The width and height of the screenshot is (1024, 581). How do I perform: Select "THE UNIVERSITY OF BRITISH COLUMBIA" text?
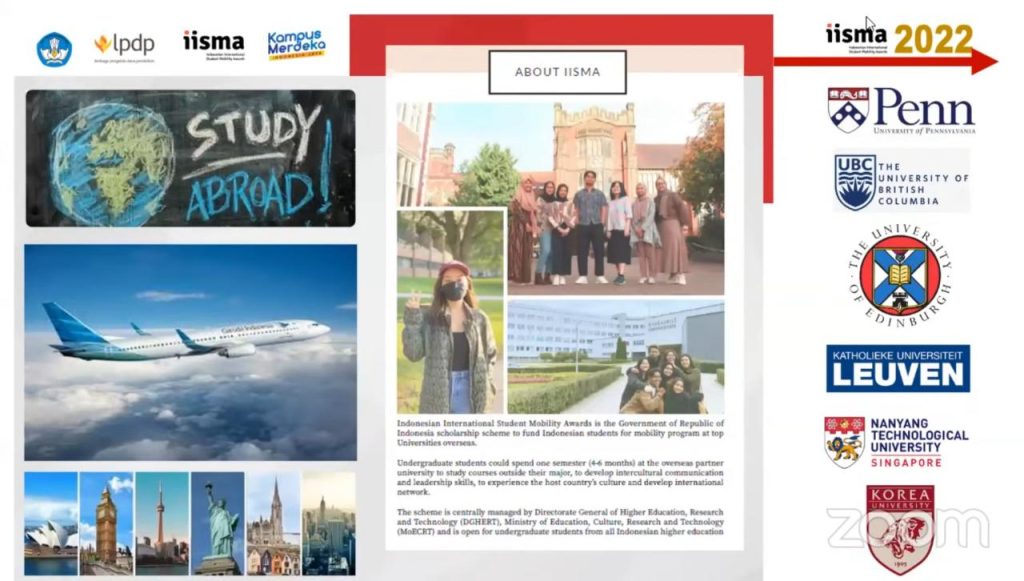[923, 183]
